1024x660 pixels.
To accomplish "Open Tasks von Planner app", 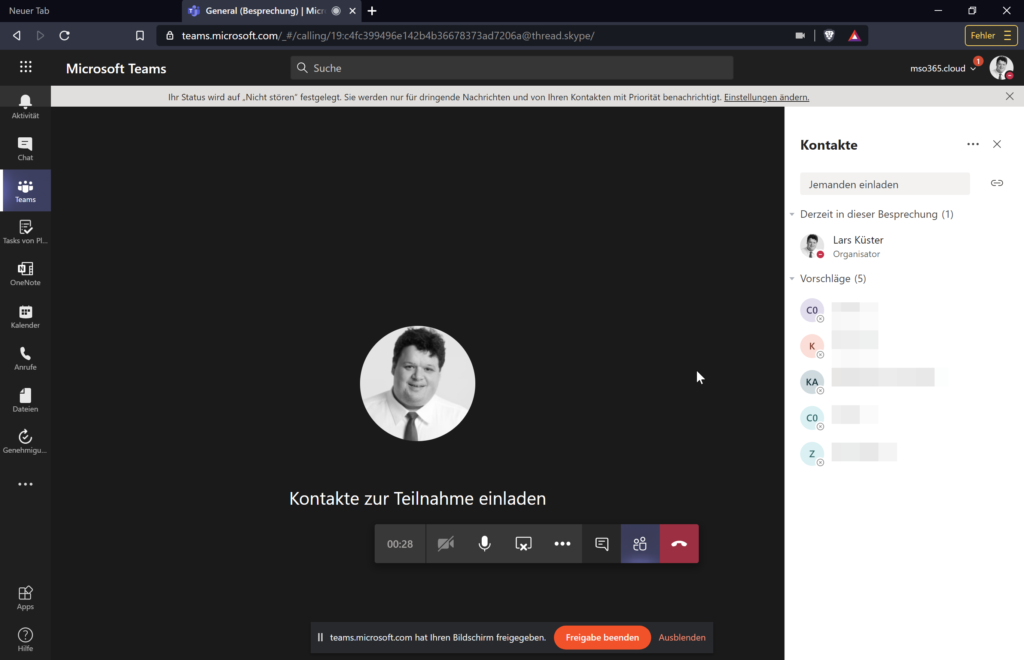I will [25, 232].
